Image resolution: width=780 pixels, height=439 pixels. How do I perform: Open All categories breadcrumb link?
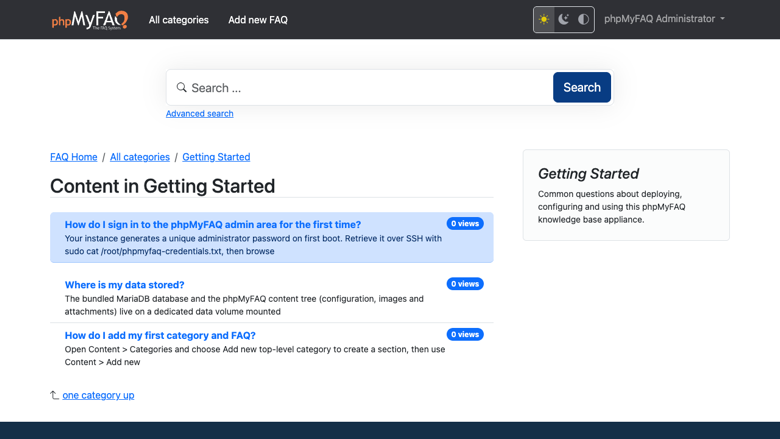point(140,157)
